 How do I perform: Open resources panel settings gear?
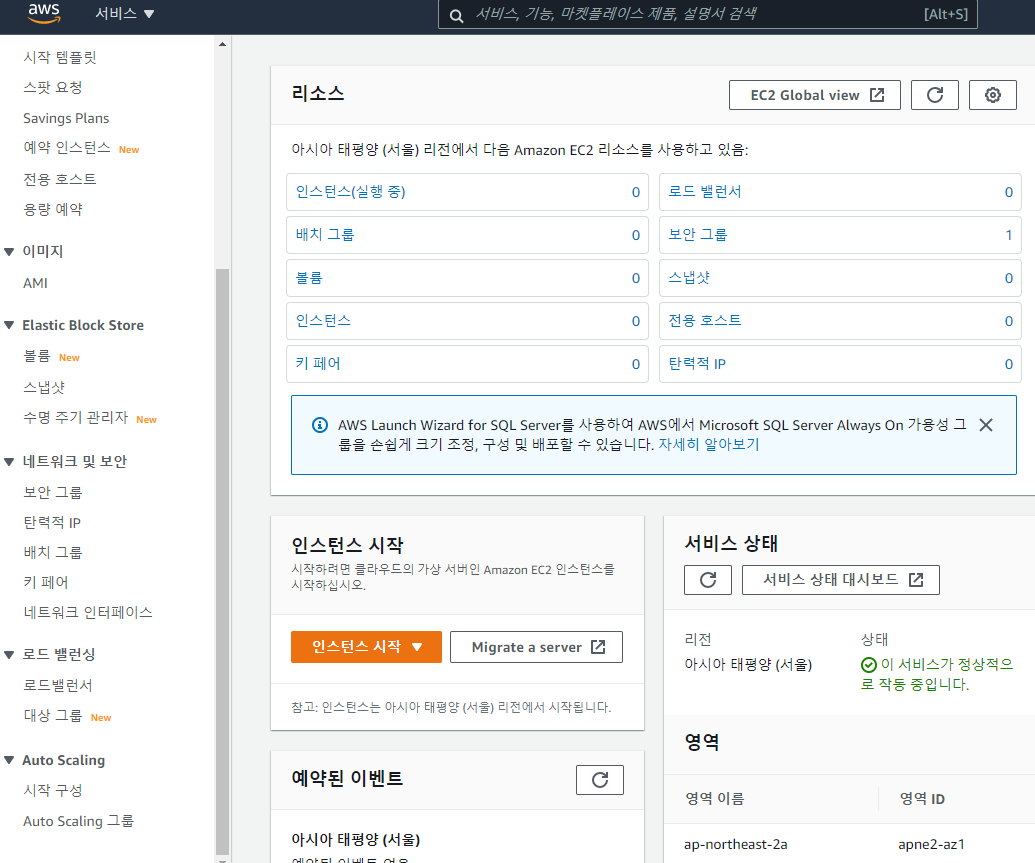pos(993,95)
